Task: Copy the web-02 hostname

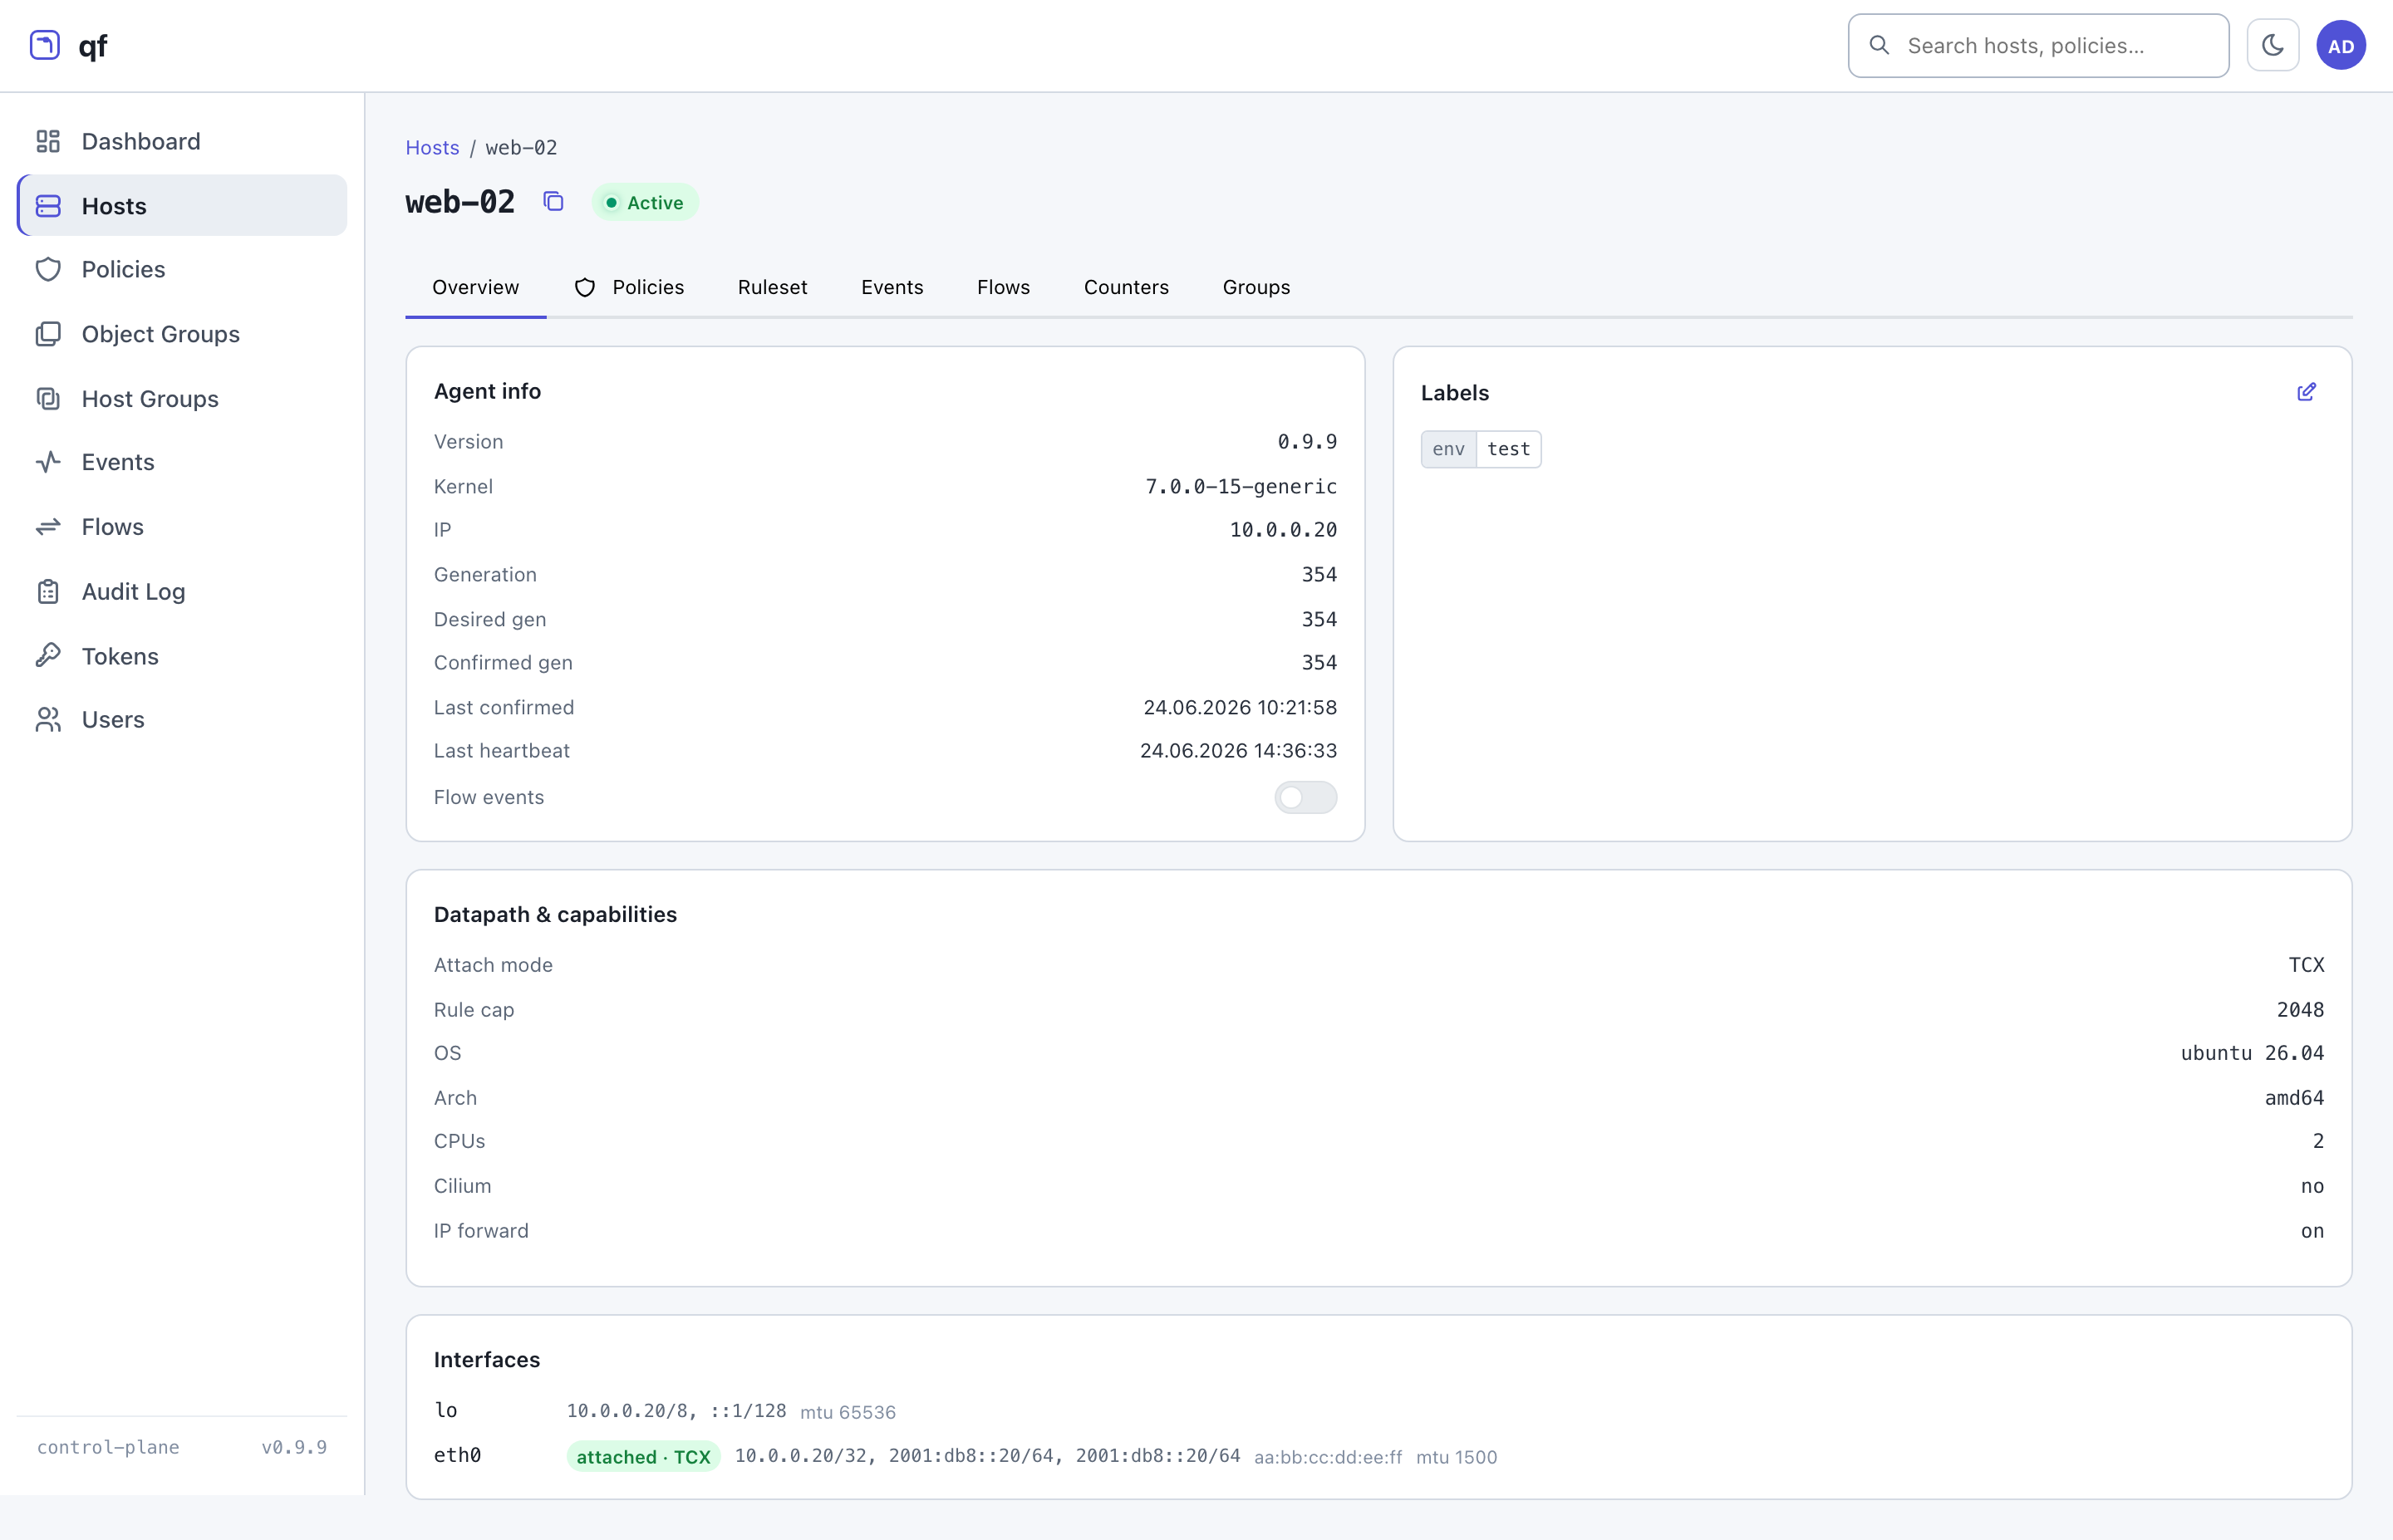Action: pyautogui.click(x=553, y=202)
